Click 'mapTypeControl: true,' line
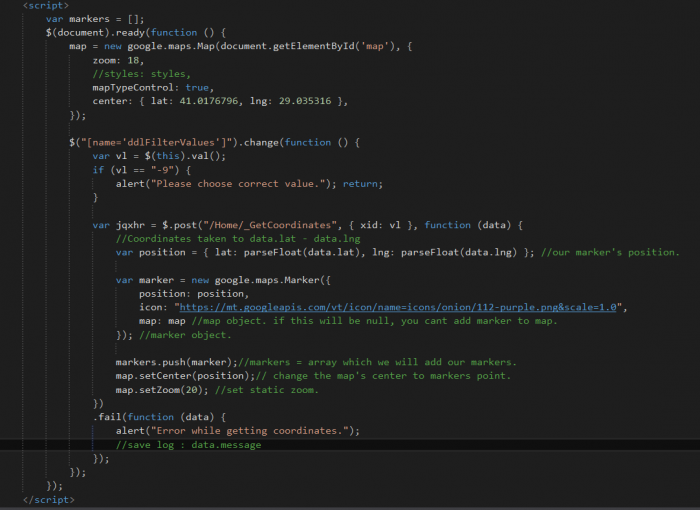 pyautogui.click(x=153, y=88)
